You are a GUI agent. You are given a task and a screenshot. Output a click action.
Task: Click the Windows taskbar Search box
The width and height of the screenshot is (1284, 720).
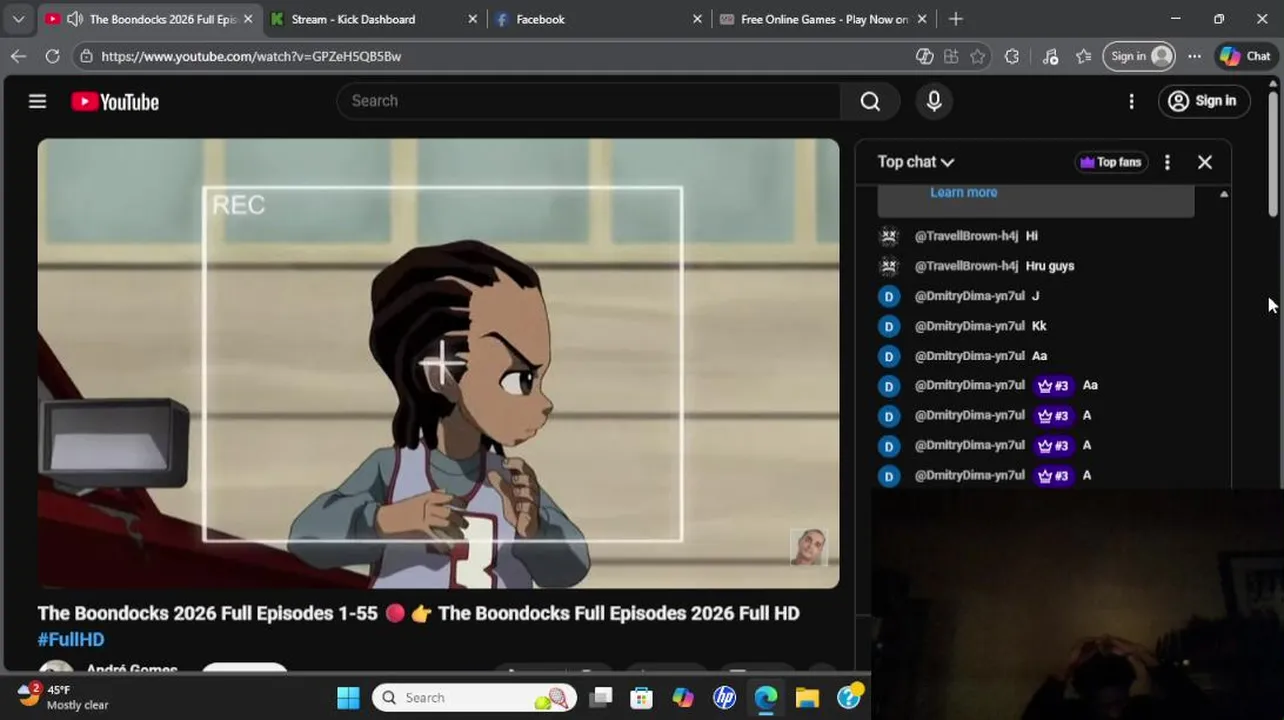(475, 698)
